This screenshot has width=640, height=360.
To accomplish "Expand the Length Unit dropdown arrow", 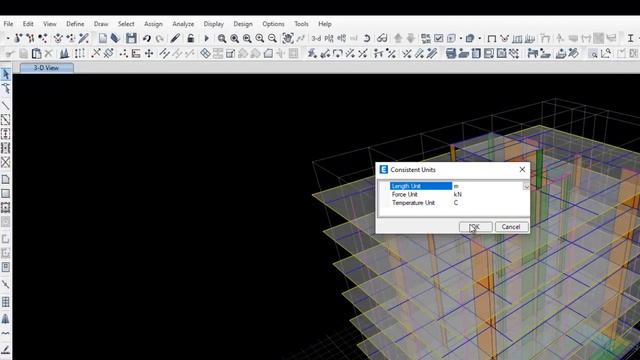I will click(x=526, y=186).
